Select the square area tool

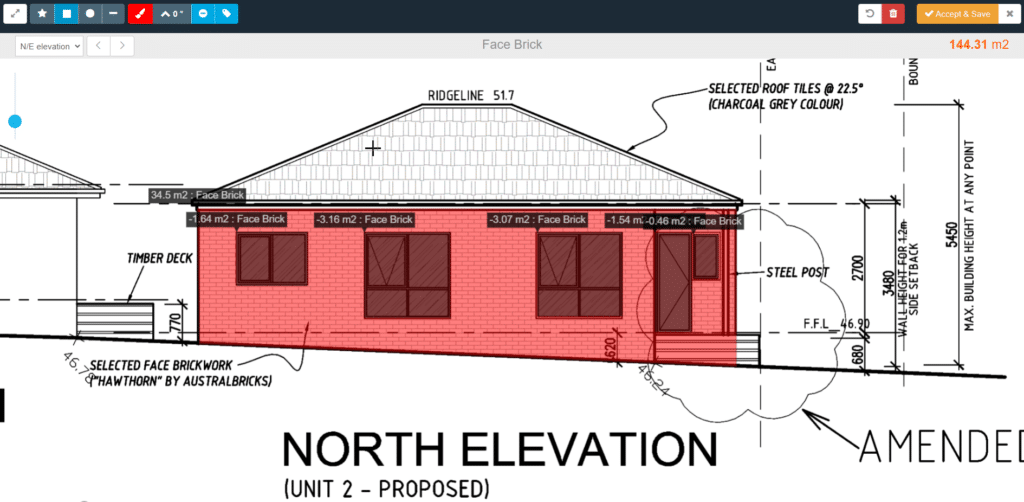tap(66, 14)
